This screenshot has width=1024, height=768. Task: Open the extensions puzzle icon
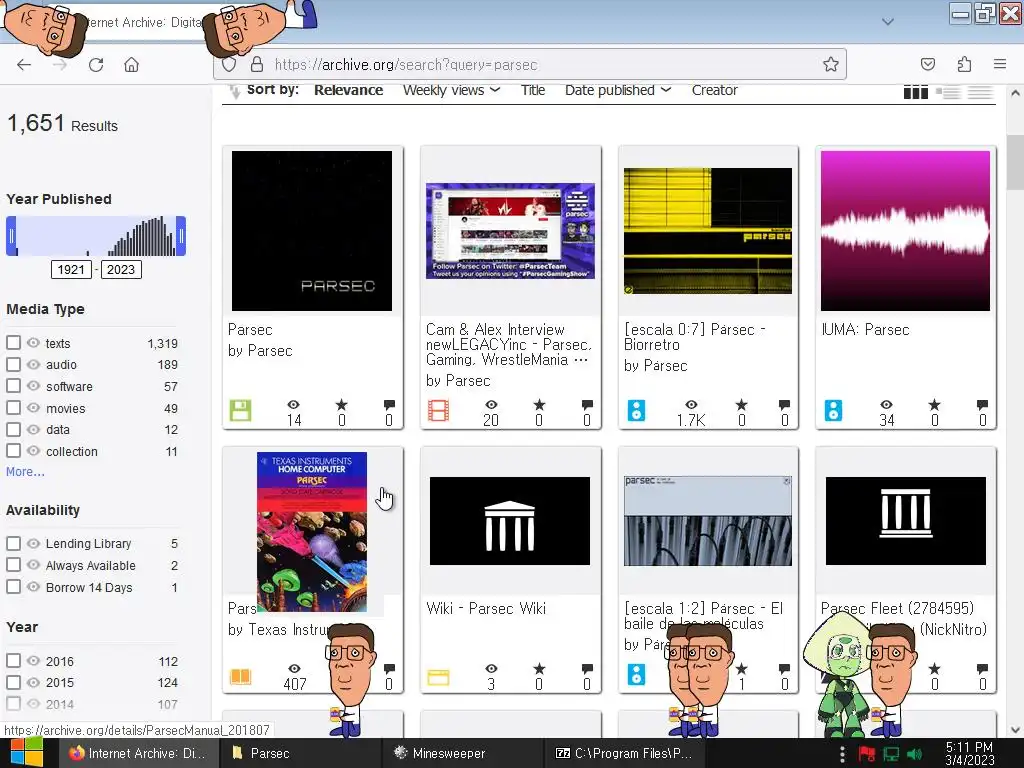click(x=964, y=64)
